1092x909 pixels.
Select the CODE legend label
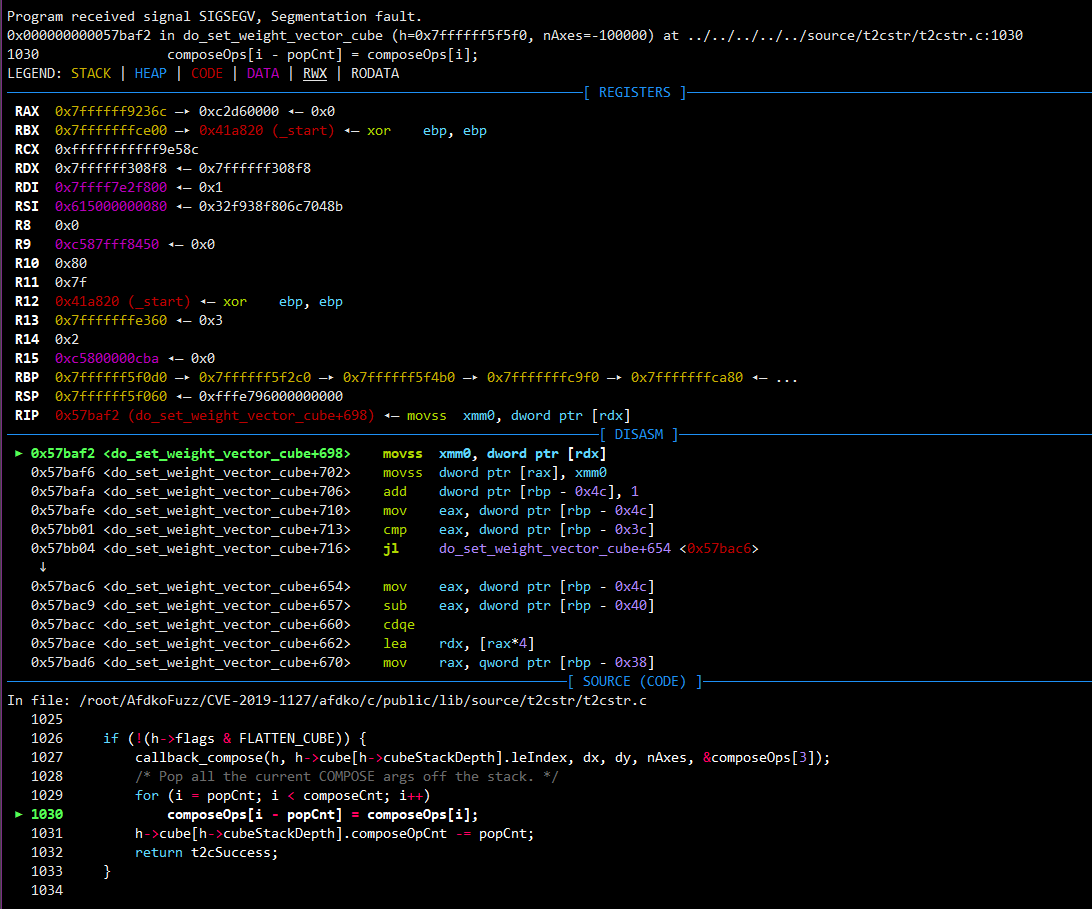pyautogui.click(x=207, y=73)
